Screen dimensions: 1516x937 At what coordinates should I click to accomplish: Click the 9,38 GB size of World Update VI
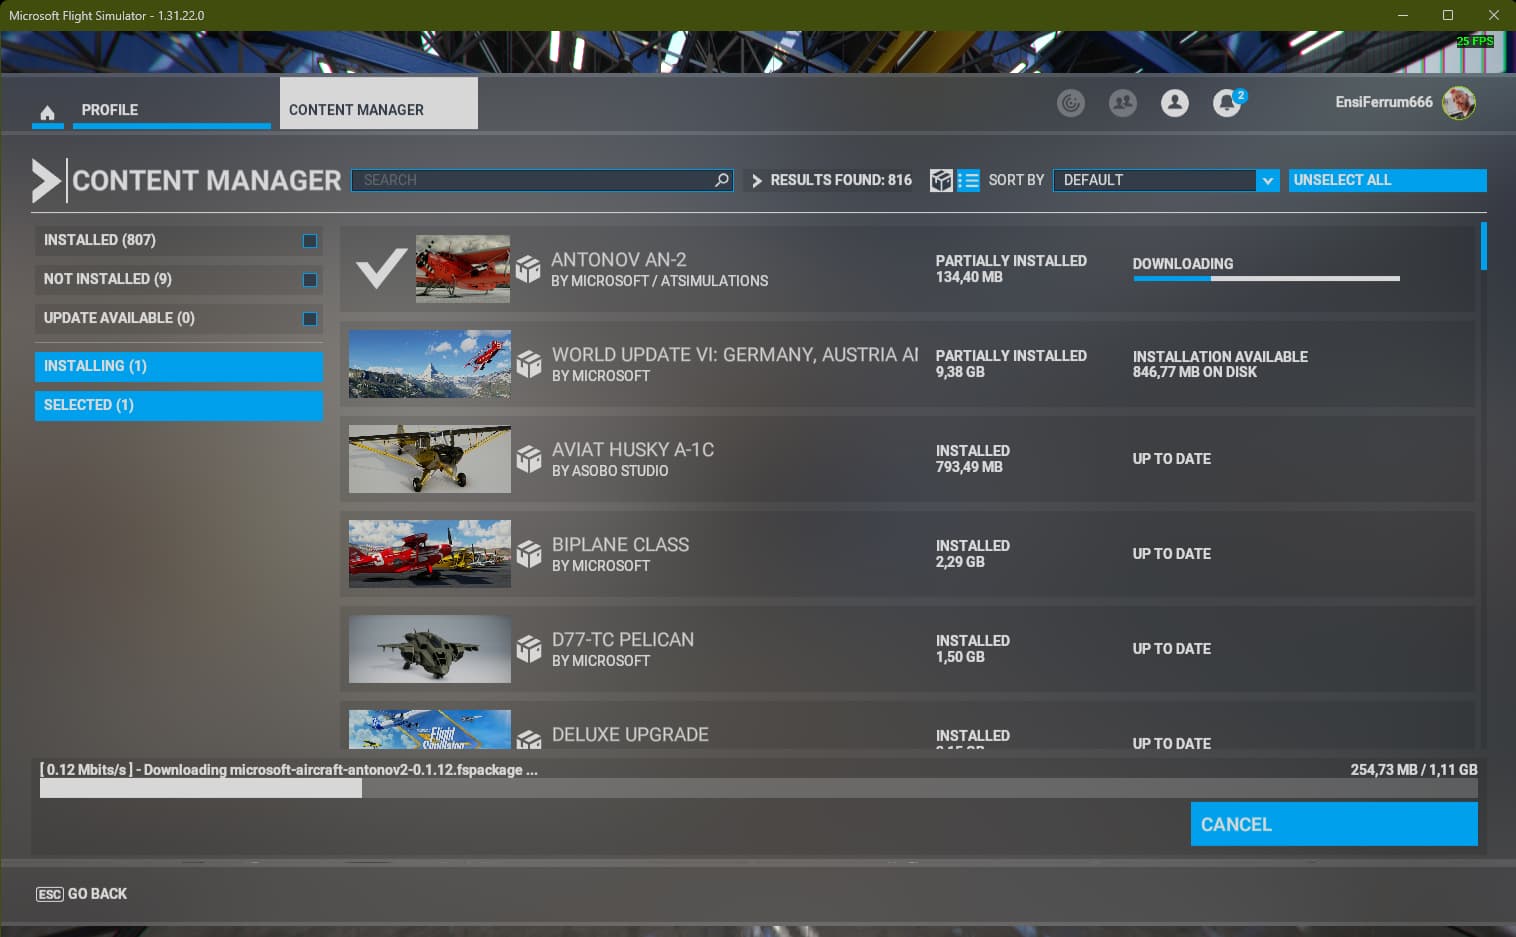pos(960,372)
